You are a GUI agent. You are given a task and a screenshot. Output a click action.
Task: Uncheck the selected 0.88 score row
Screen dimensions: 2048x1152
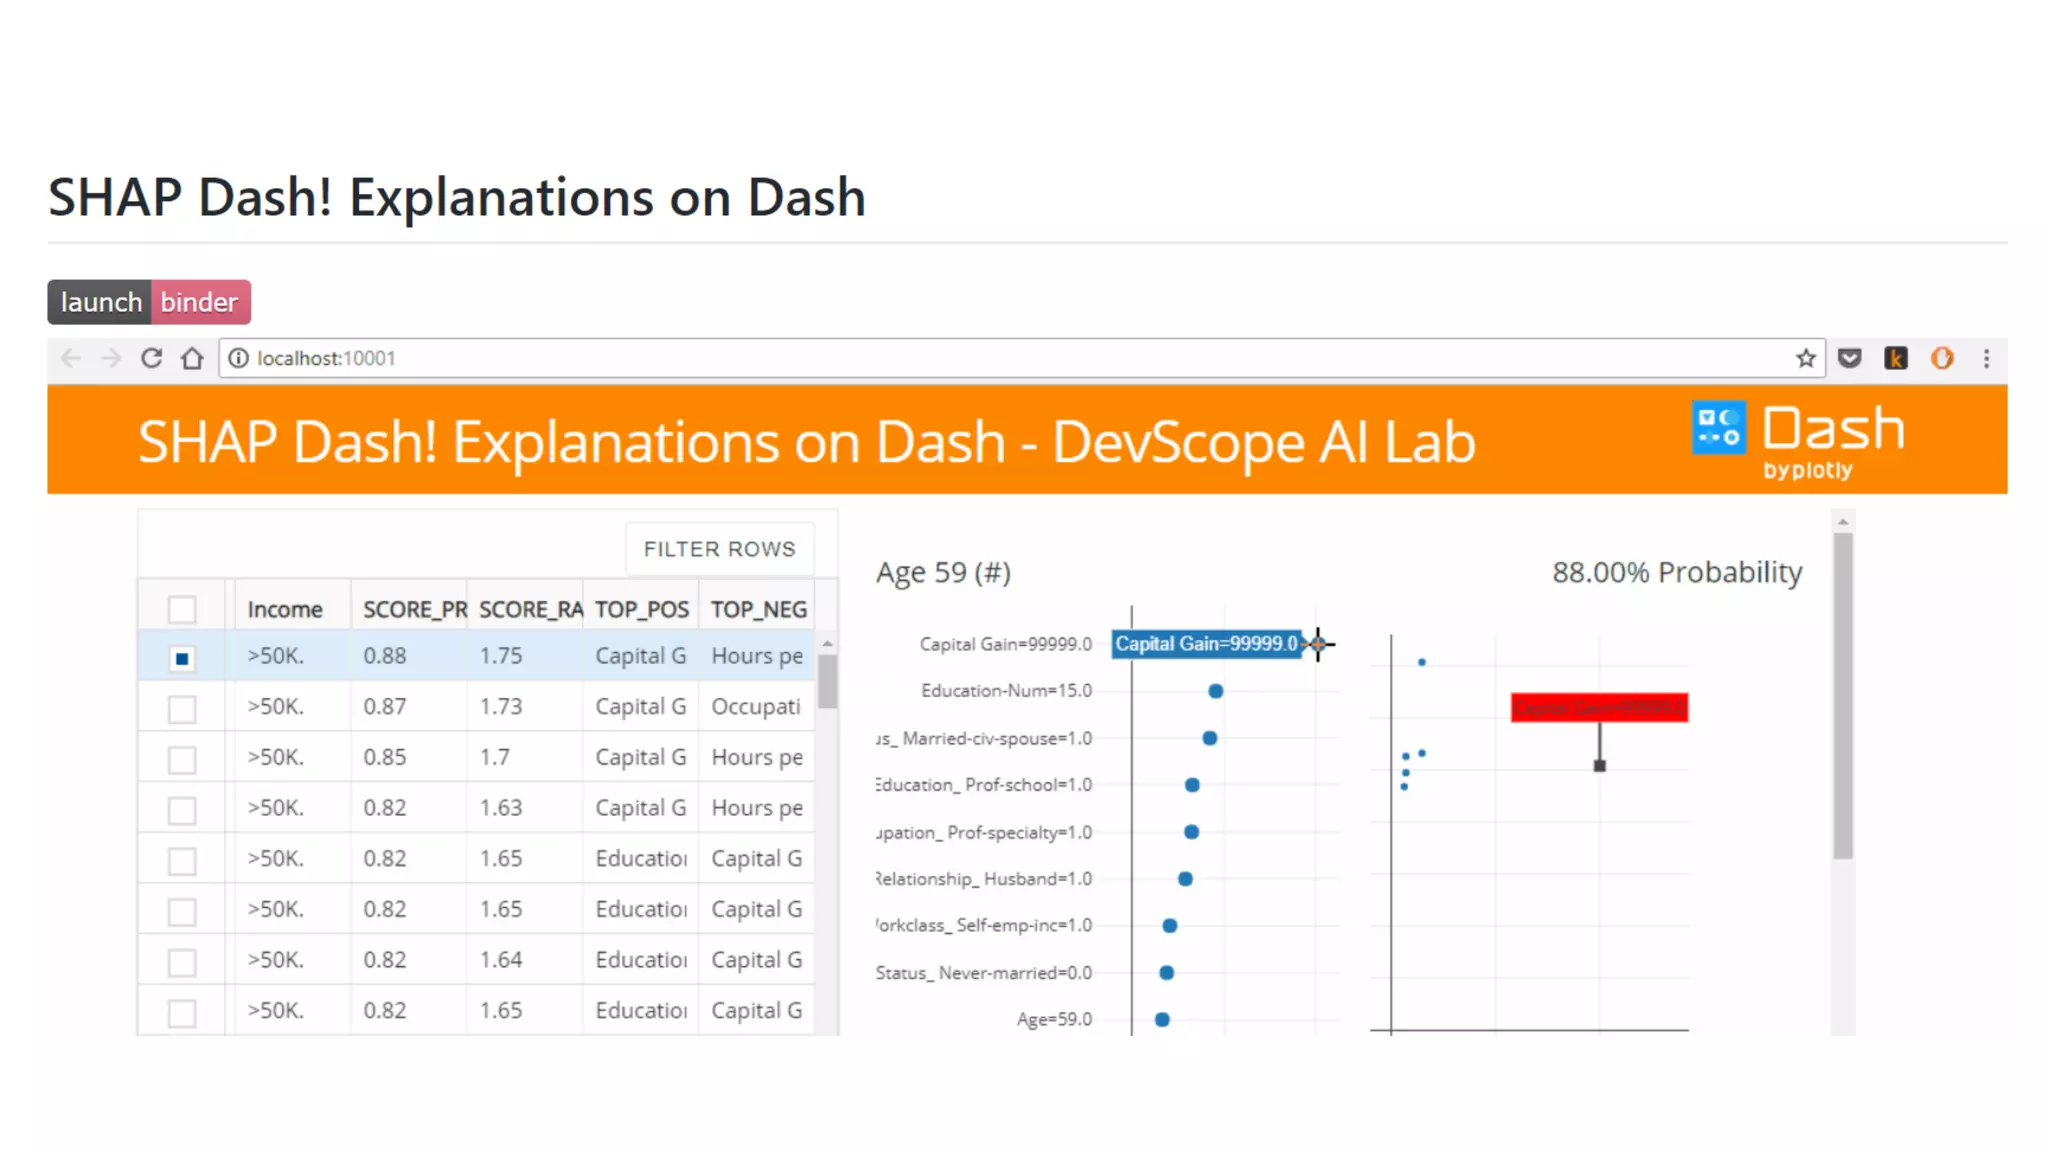coord(182,658)
